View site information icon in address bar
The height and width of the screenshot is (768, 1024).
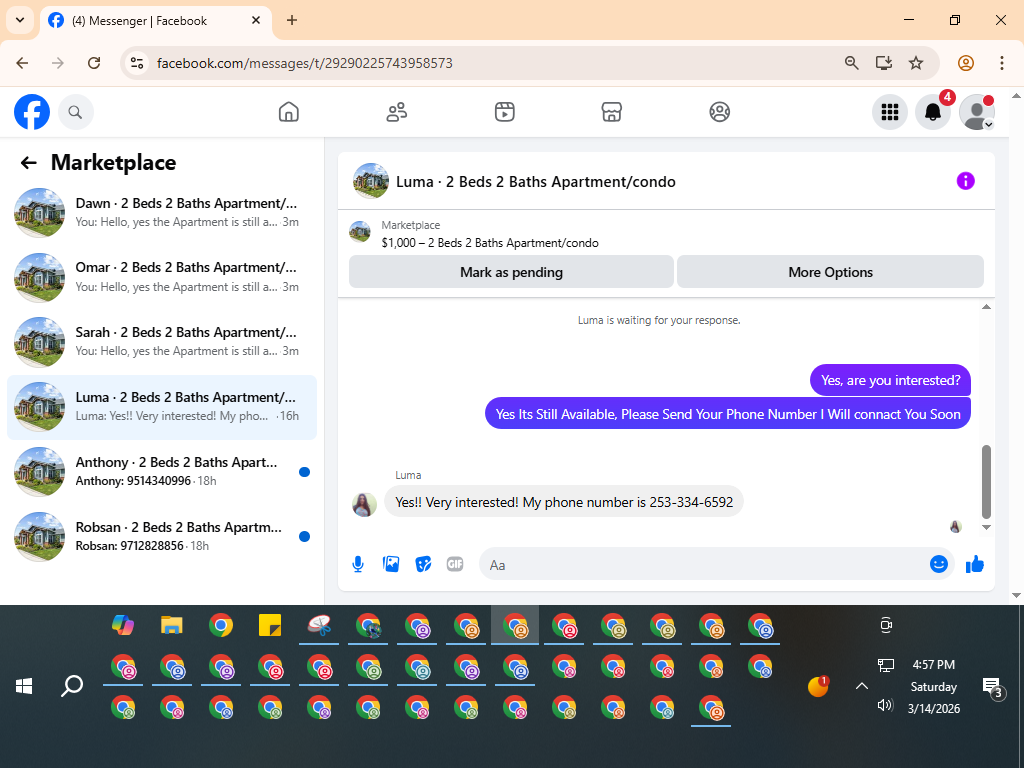[x=137, y=63]
